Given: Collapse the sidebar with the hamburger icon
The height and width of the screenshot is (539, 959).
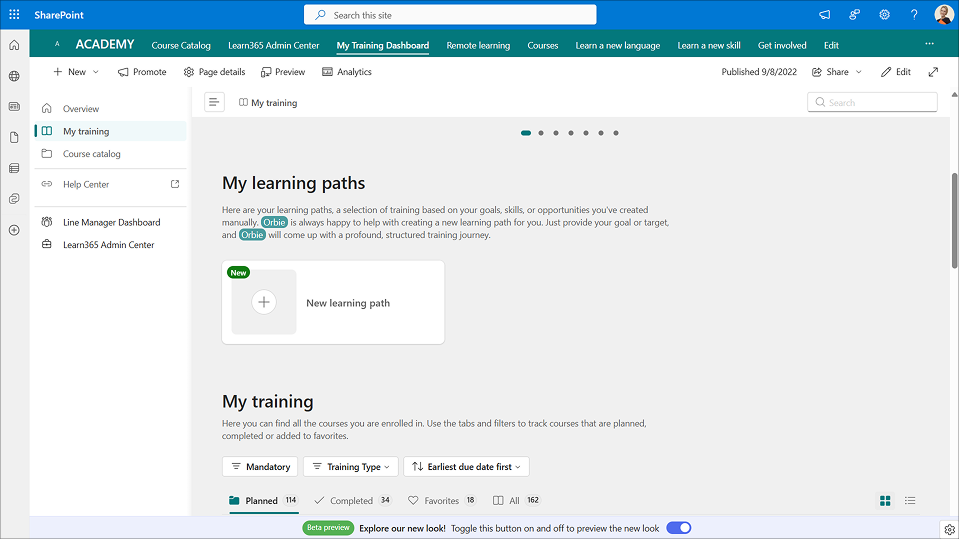Looking at the screenshot, I should 214,102.
